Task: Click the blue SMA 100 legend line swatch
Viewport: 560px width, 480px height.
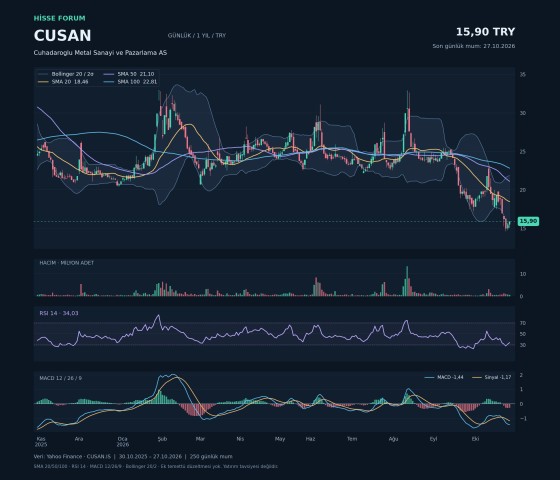Action: point(109,82)
